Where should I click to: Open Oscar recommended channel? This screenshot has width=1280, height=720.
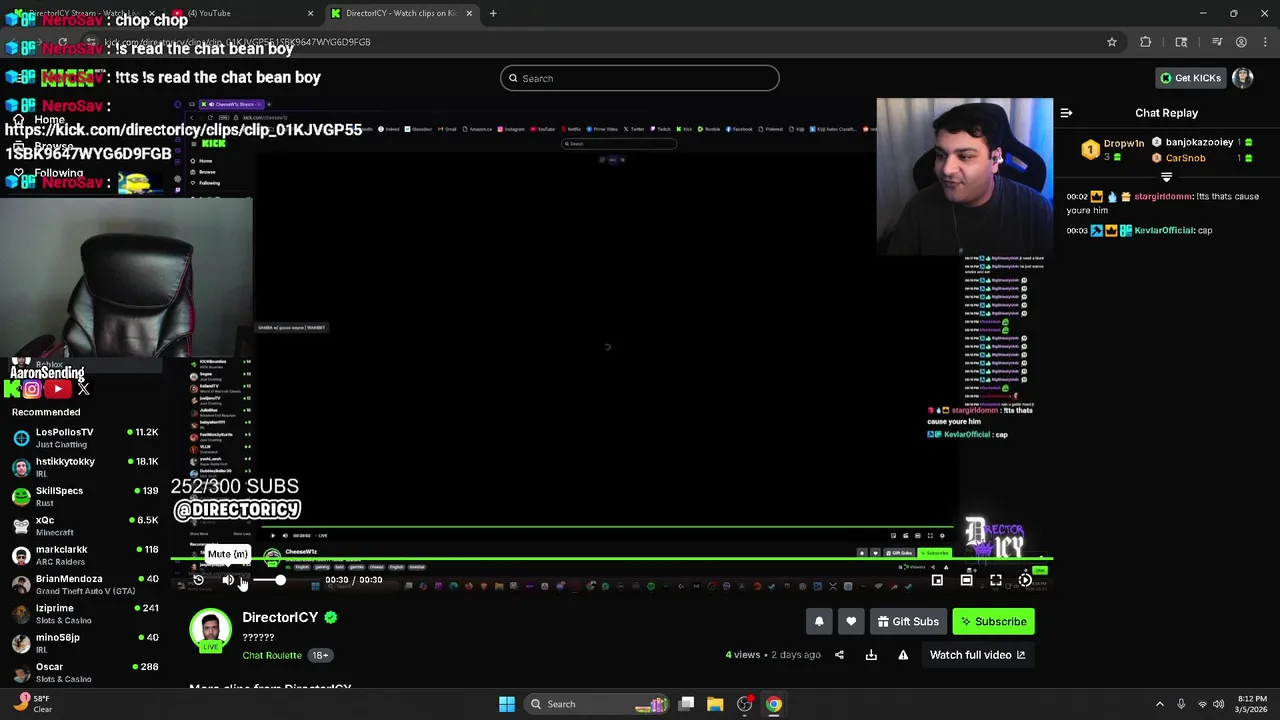(x=85, y=672)
